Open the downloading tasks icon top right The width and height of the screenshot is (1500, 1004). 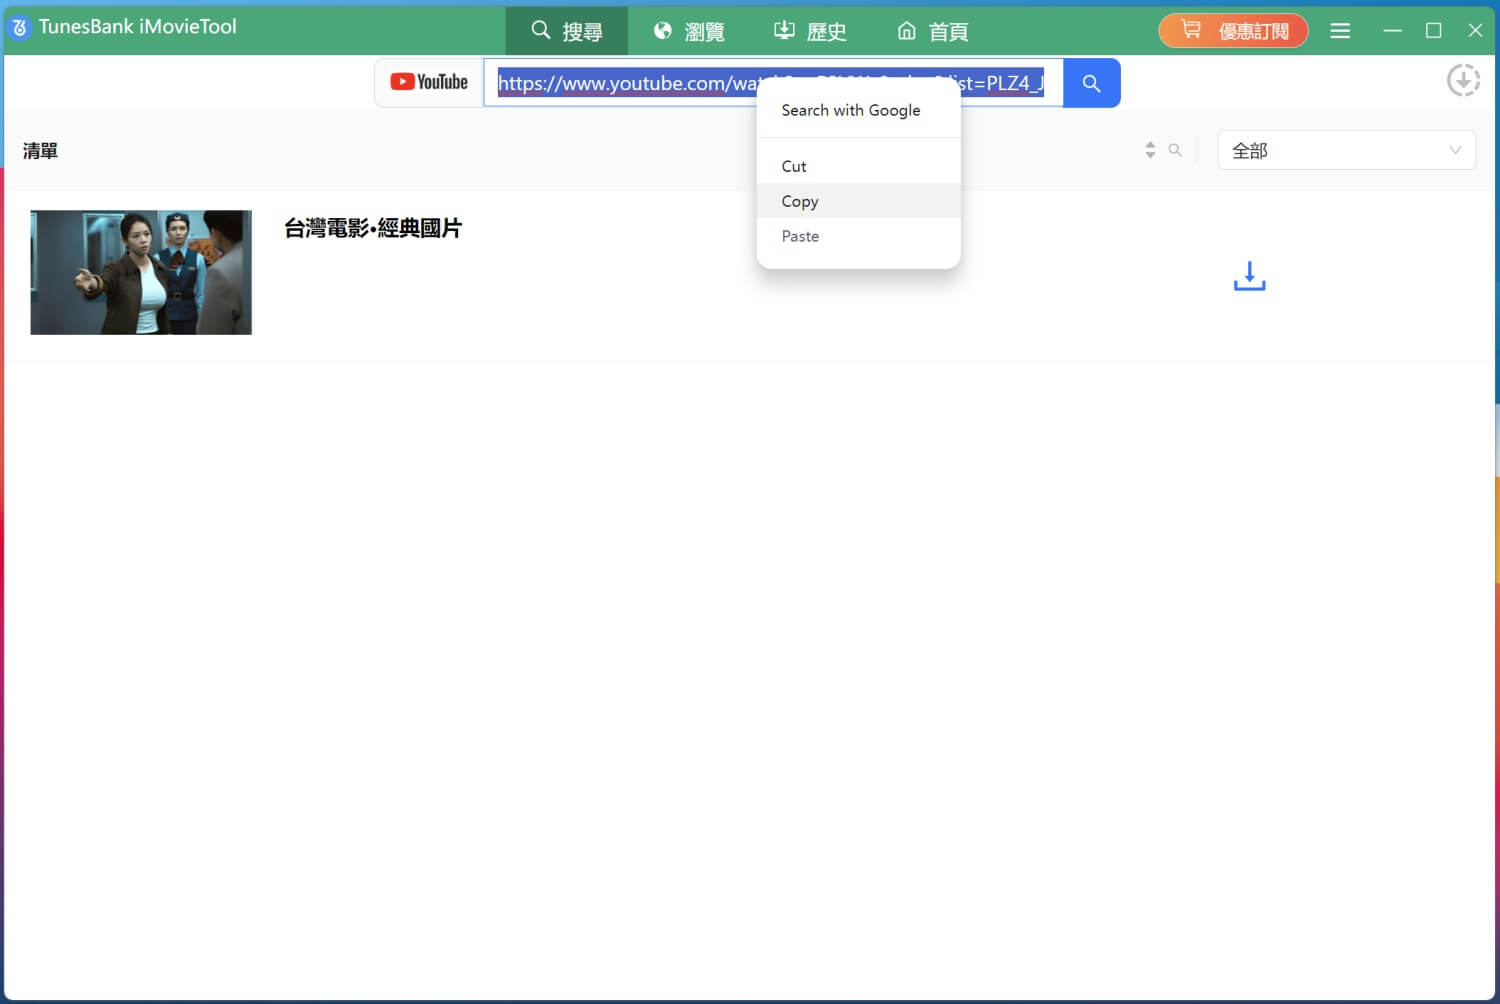pyautogui.click(x=1463, y=79)
